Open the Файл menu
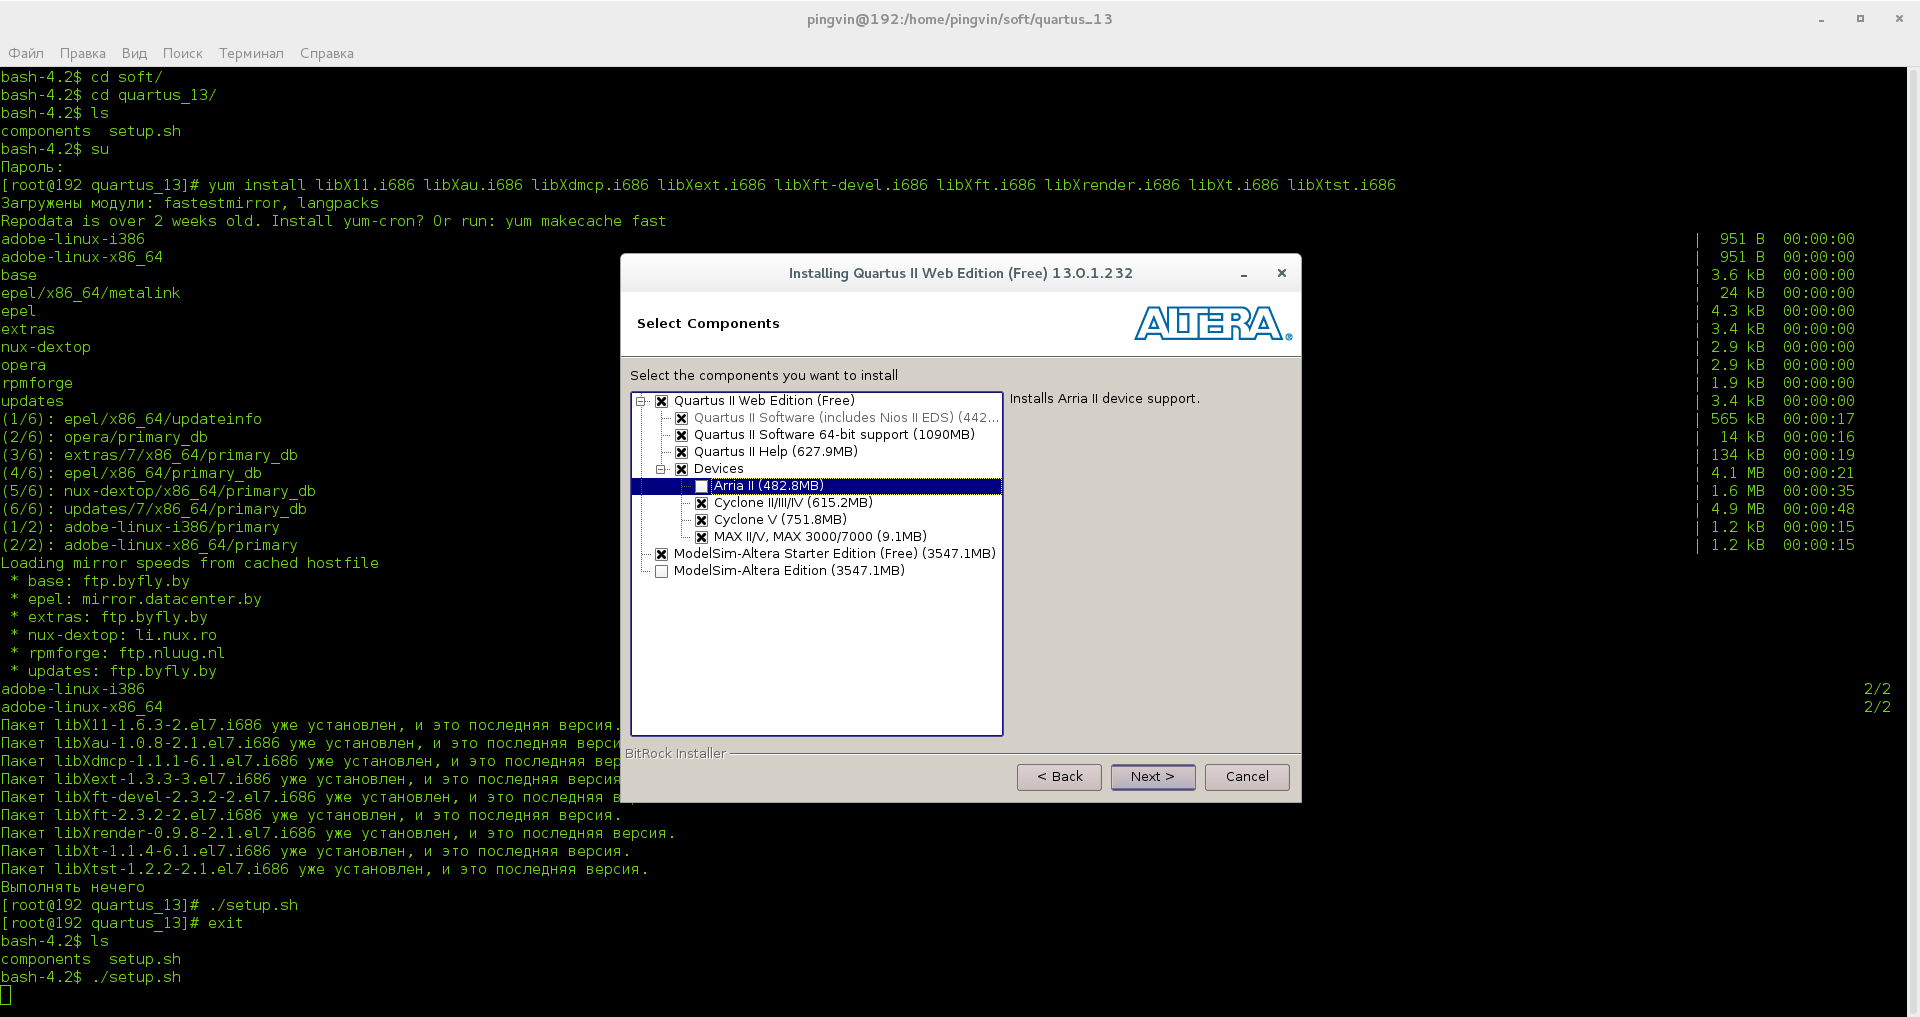The height and width of the screenshot is (1017, 1920). [25, 53]
